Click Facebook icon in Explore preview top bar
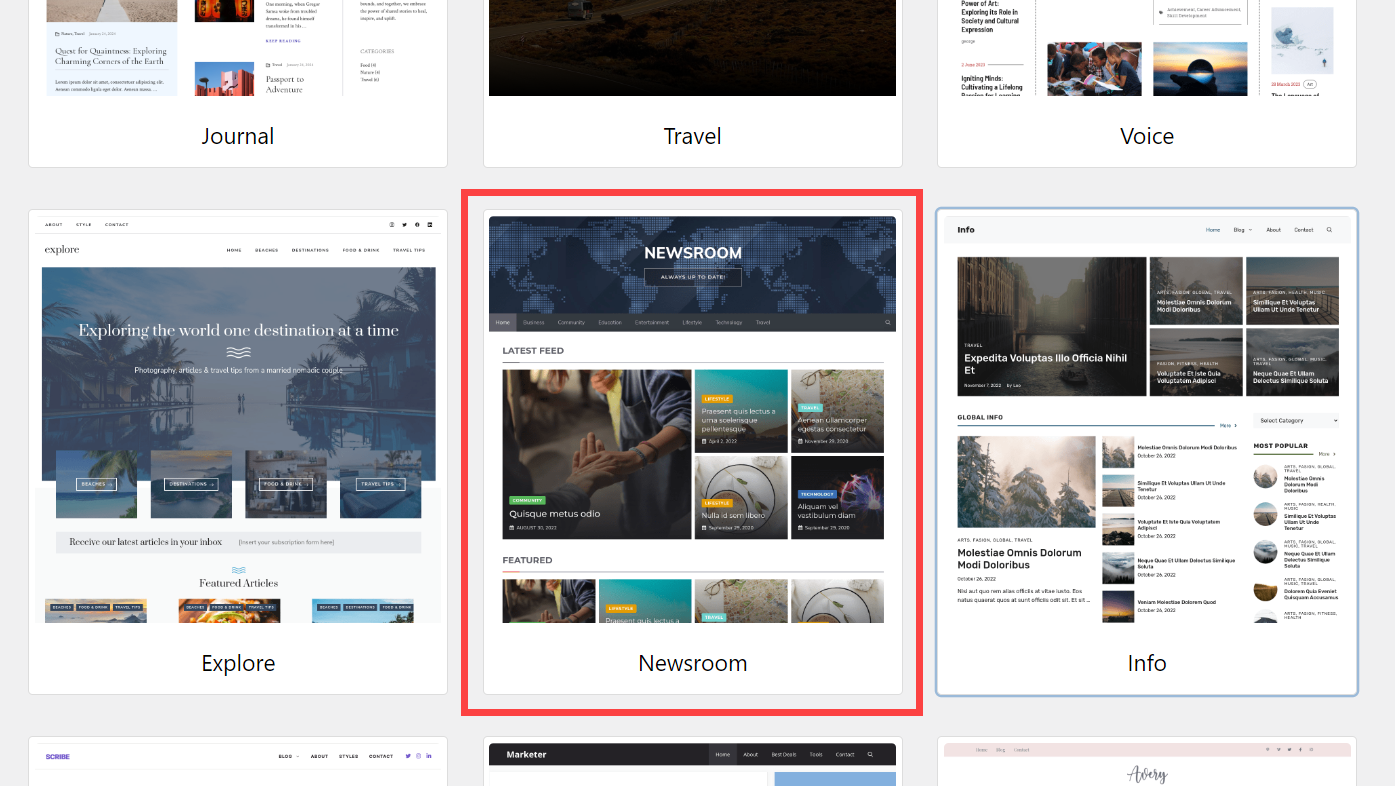Viewport: 1395px width, 786px height. click(417, 225)
